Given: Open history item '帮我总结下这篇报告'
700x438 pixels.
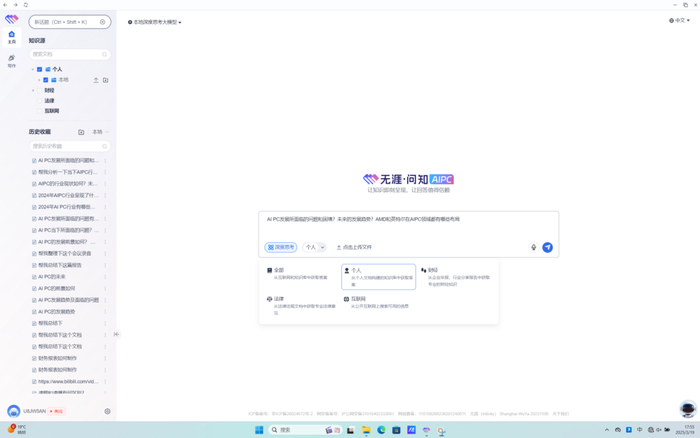Looking at the screenshot, I should [x=59, y=265].
